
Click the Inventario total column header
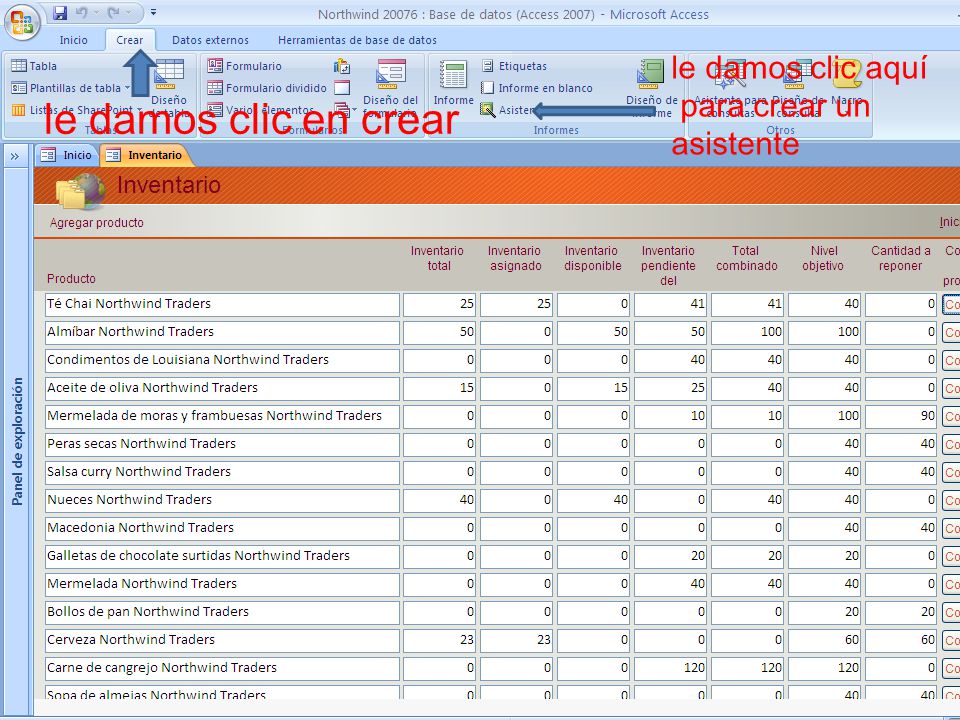437,258
